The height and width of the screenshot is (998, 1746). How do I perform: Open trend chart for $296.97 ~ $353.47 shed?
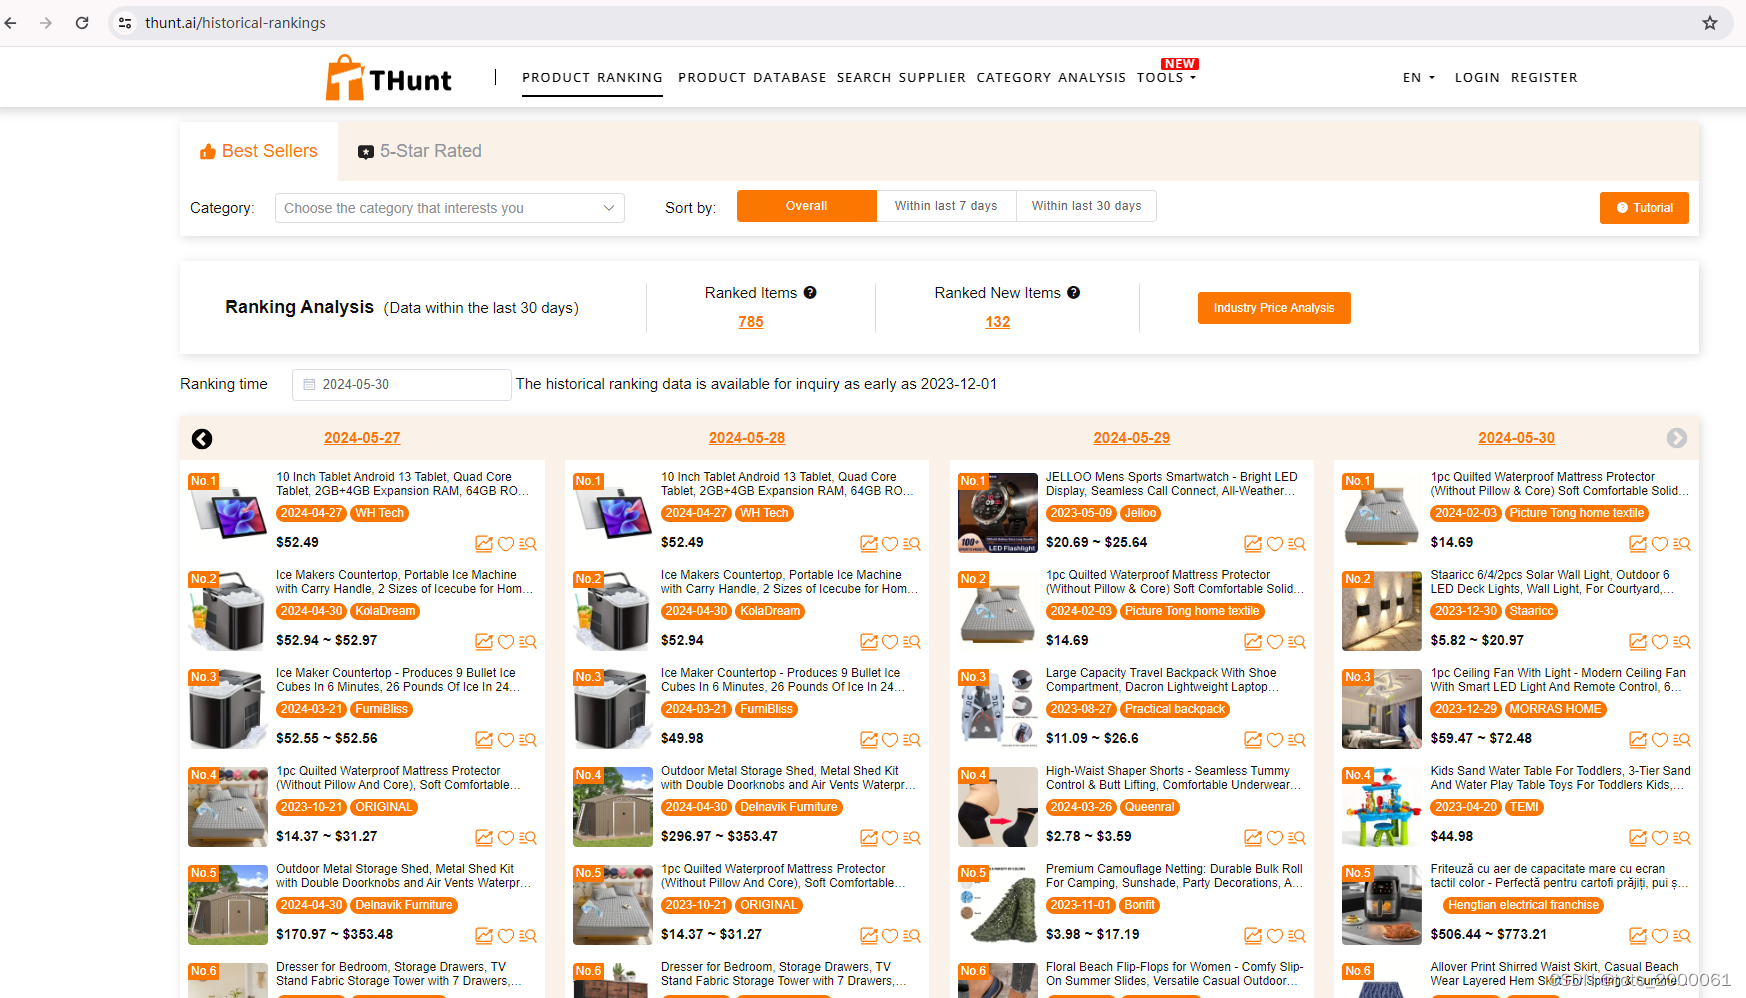point(869,838)
